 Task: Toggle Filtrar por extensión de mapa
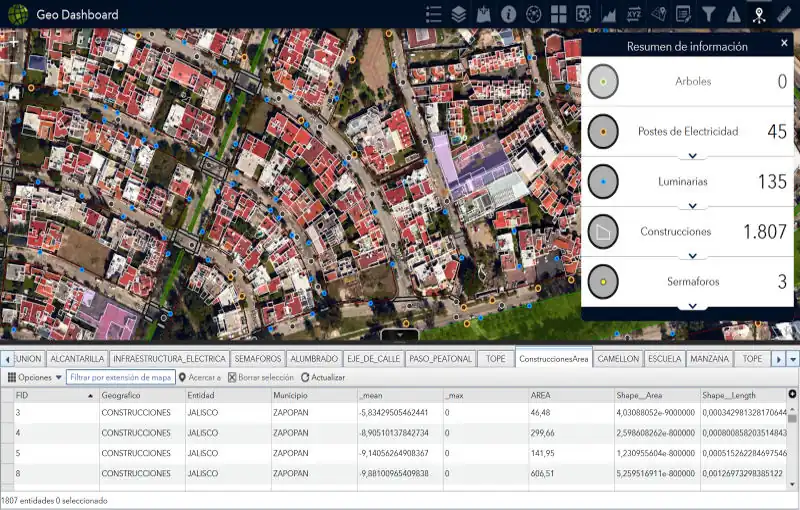tap(120, 377)
